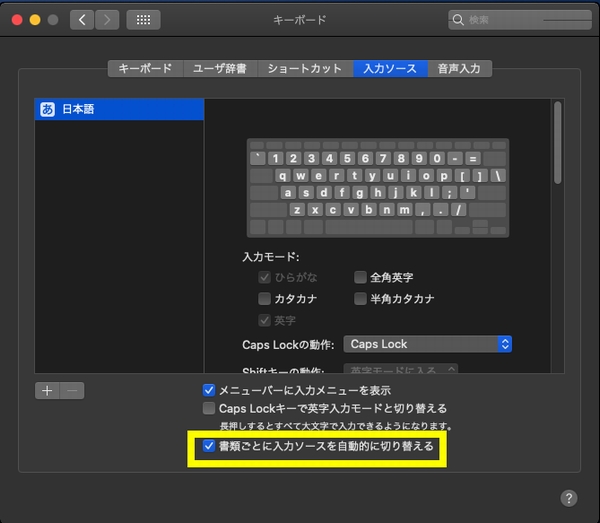Screen dimensions: 600x523
Task: Enable the 全角英字 input mode checkbox
Action: (x=360, y=277)
